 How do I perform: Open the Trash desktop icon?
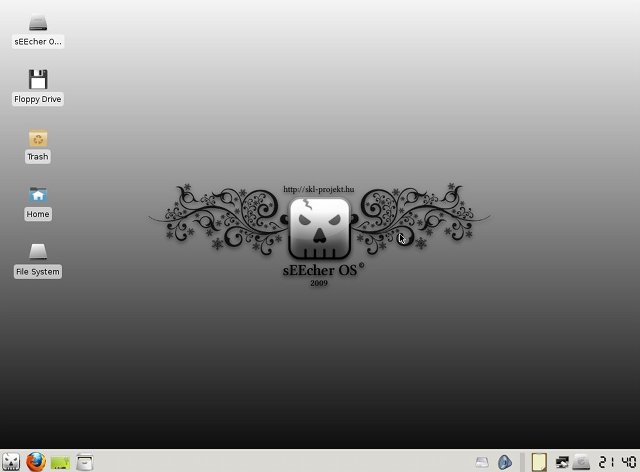pyautogui.click(x=38, y=138)
